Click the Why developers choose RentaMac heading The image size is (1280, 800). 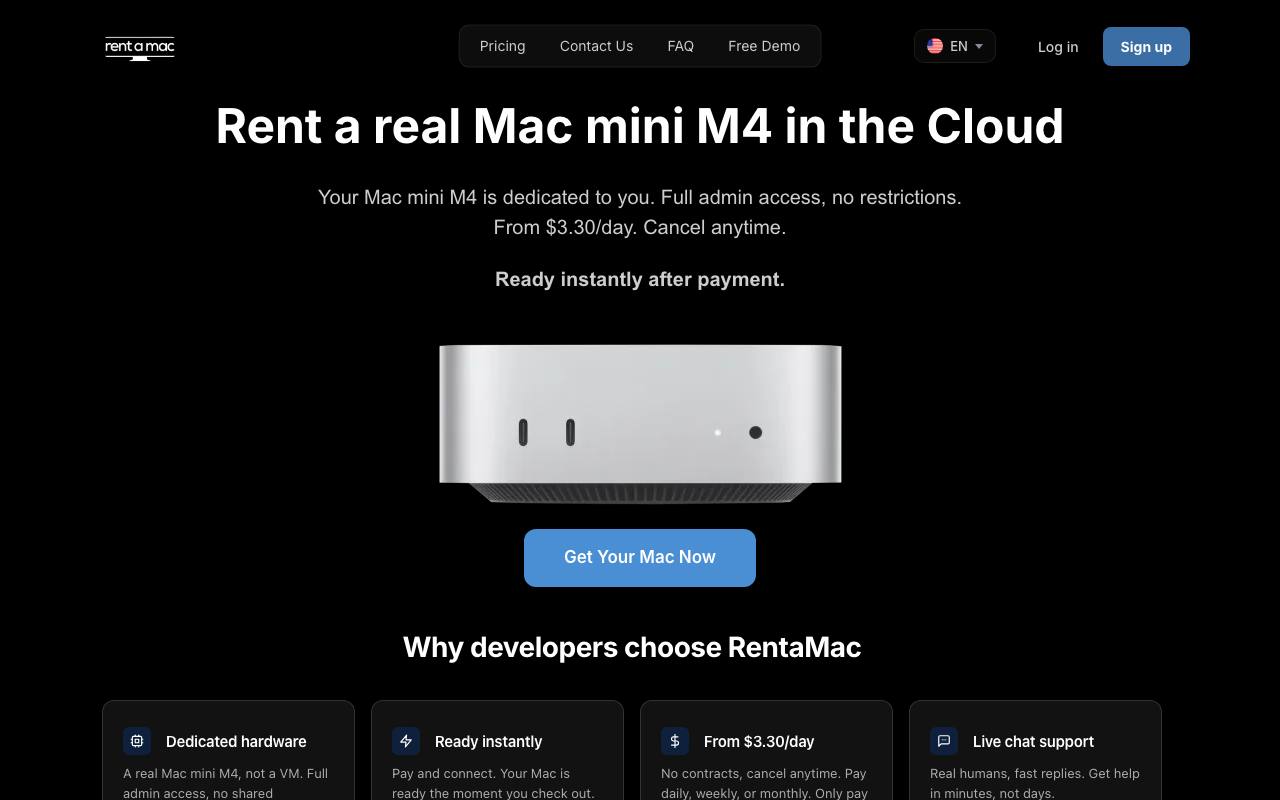(632, 647)
